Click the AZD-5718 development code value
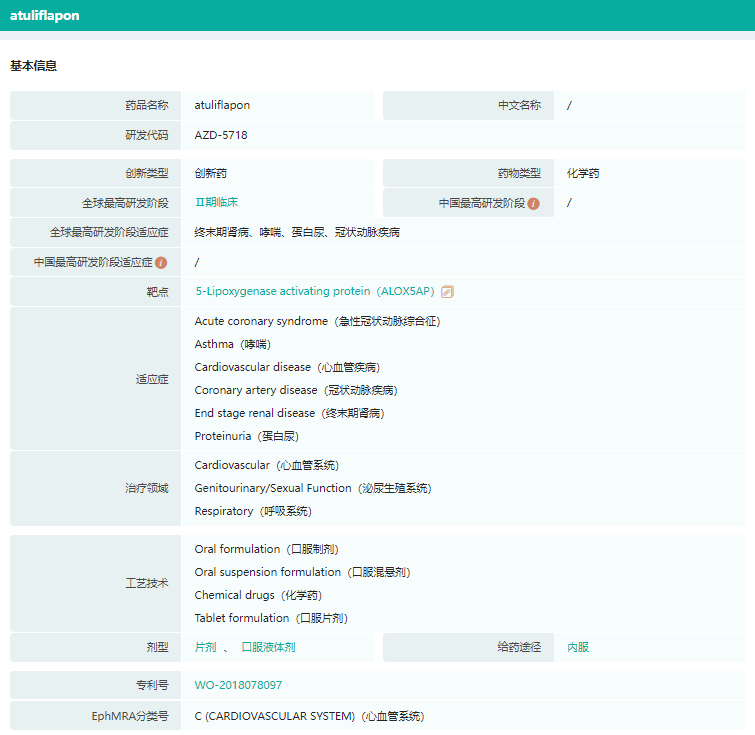This screenshot has height=735, width=755. [221, 135]
